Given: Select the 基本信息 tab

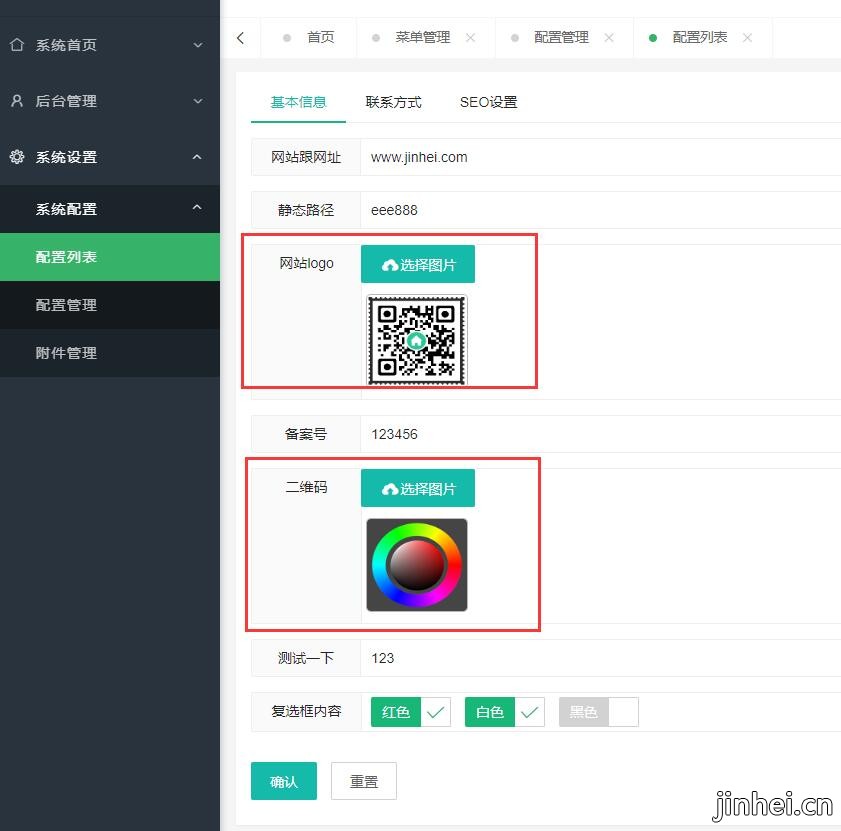Looking at the screenshot, I should (x=298, y=102).
